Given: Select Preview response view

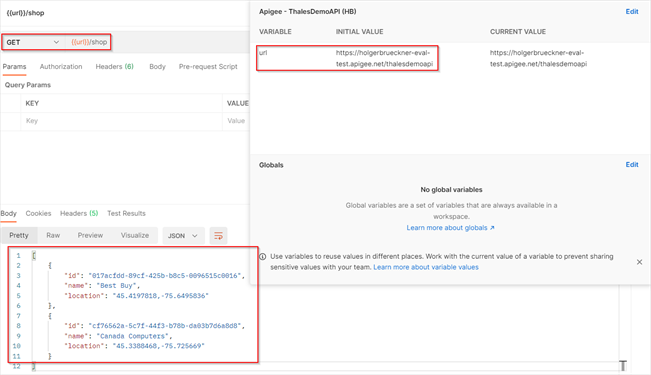Looking at the screenshot, I should (x=90, y=235).
